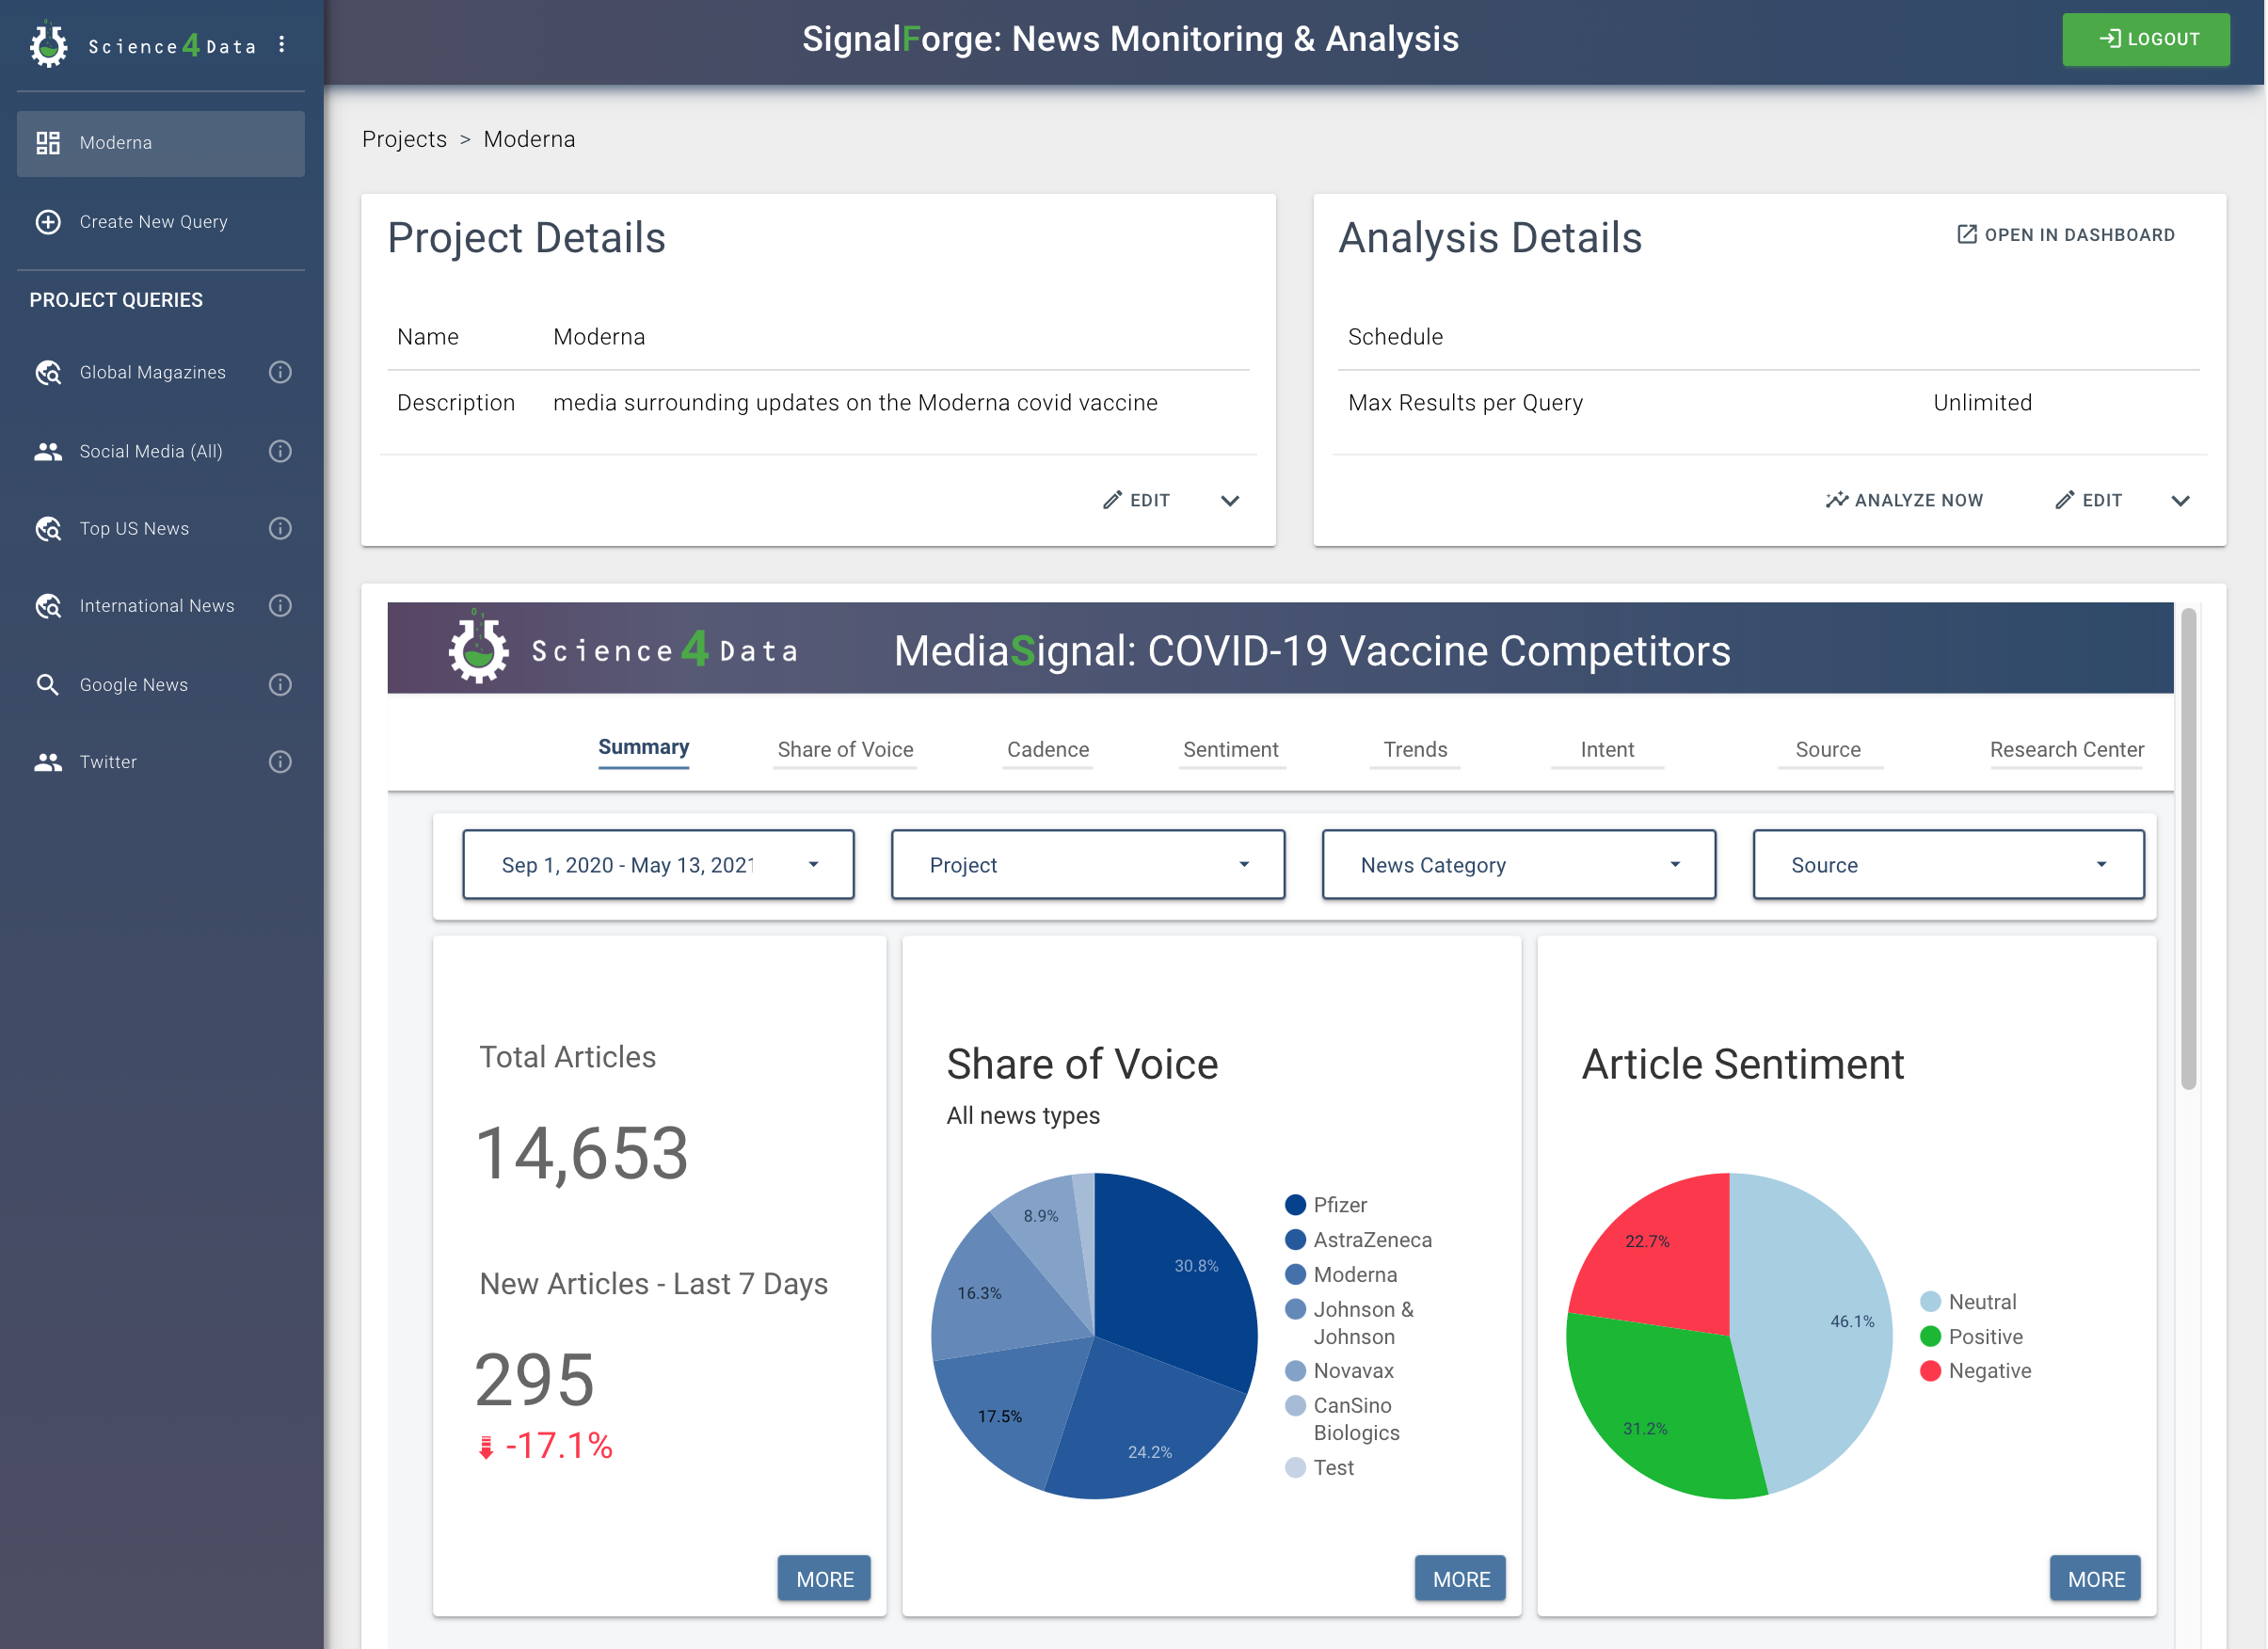The image size is (2268, 1649).
Task: Open the three-dot menu beside Science4Data
Action: coord(282,44)
